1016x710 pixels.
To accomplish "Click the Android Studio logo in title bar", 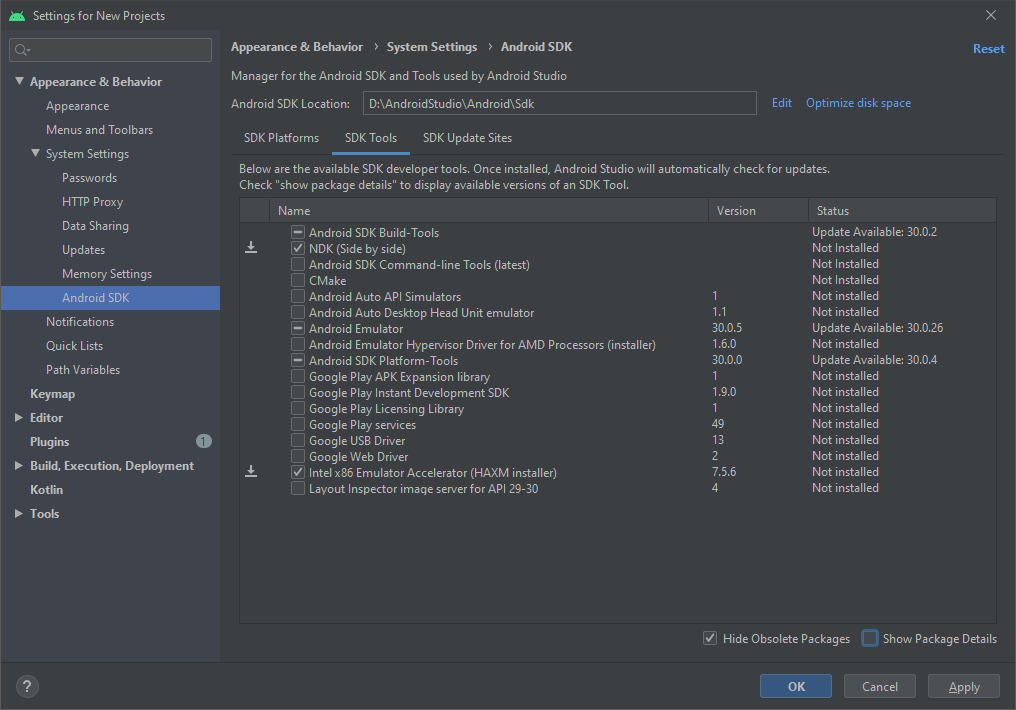I will pyautogui.click(x=17, y=16).
